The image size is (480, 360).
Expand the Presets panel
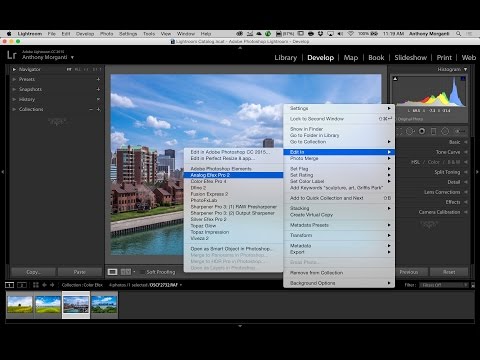(x=14, y=79)
